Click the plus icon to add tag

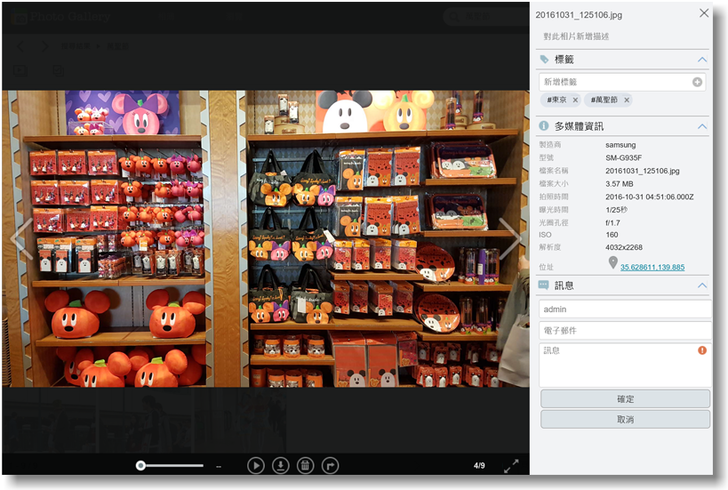697,82
